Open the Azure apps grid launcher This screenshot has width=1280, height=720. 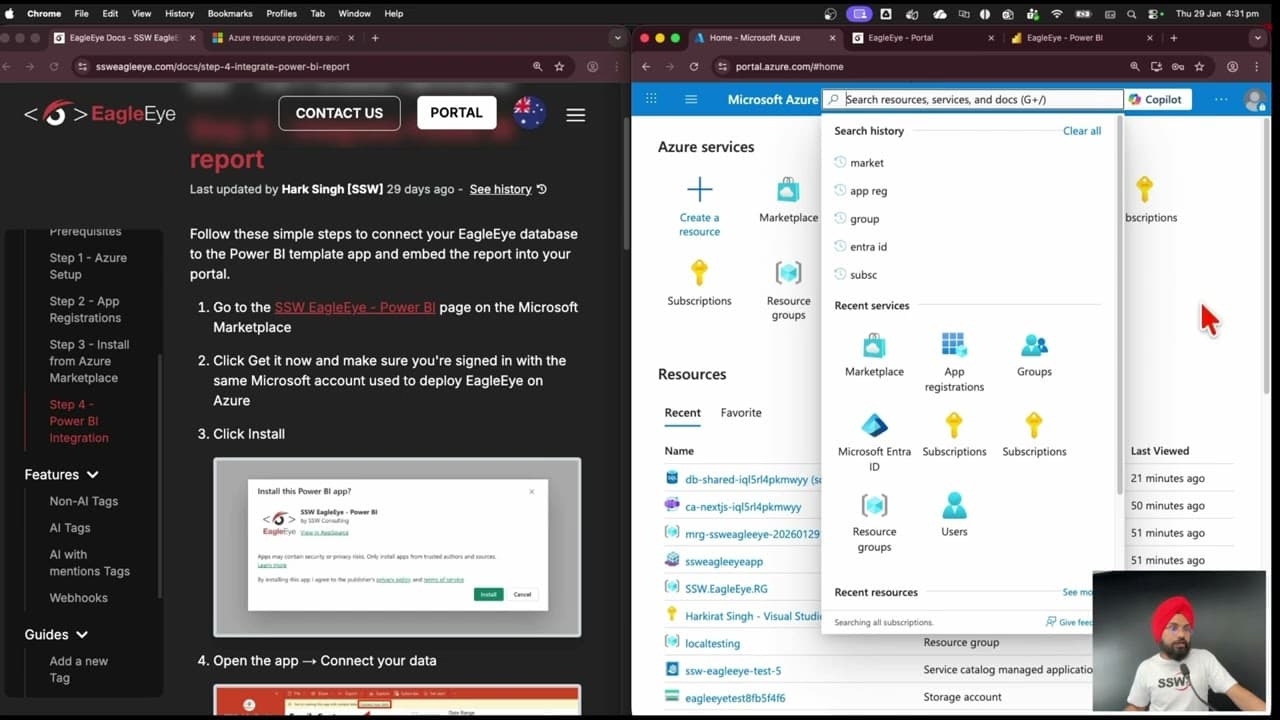tap(651, 99)
